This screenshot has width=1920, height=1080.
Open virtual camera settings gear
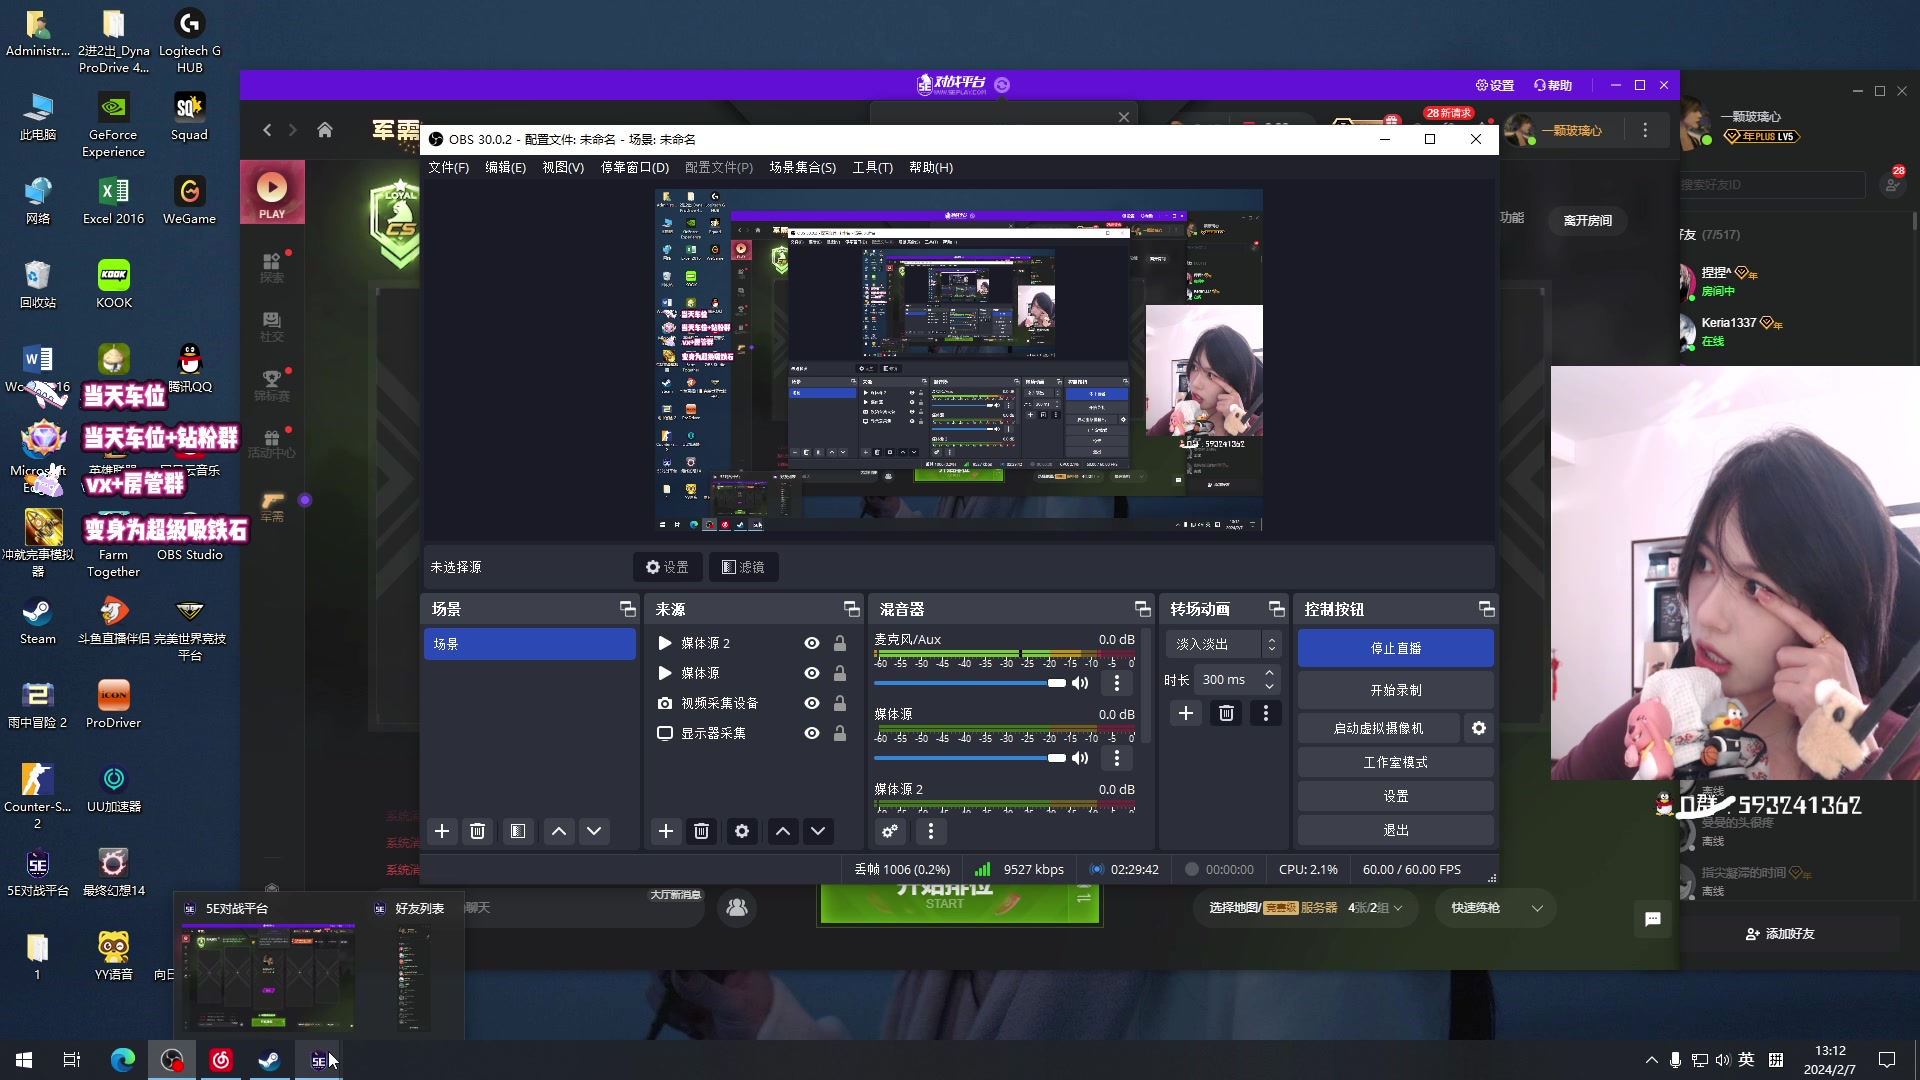point(1479,728)
